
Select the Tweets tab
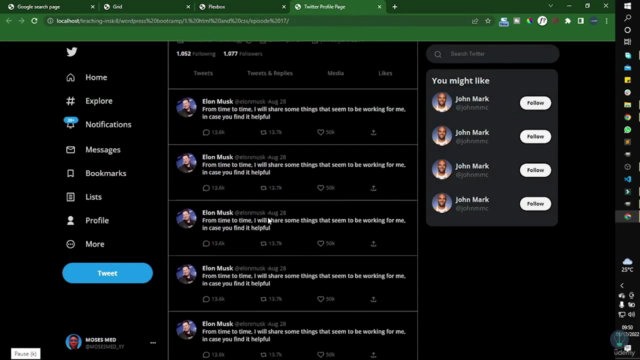click(203, 73)
